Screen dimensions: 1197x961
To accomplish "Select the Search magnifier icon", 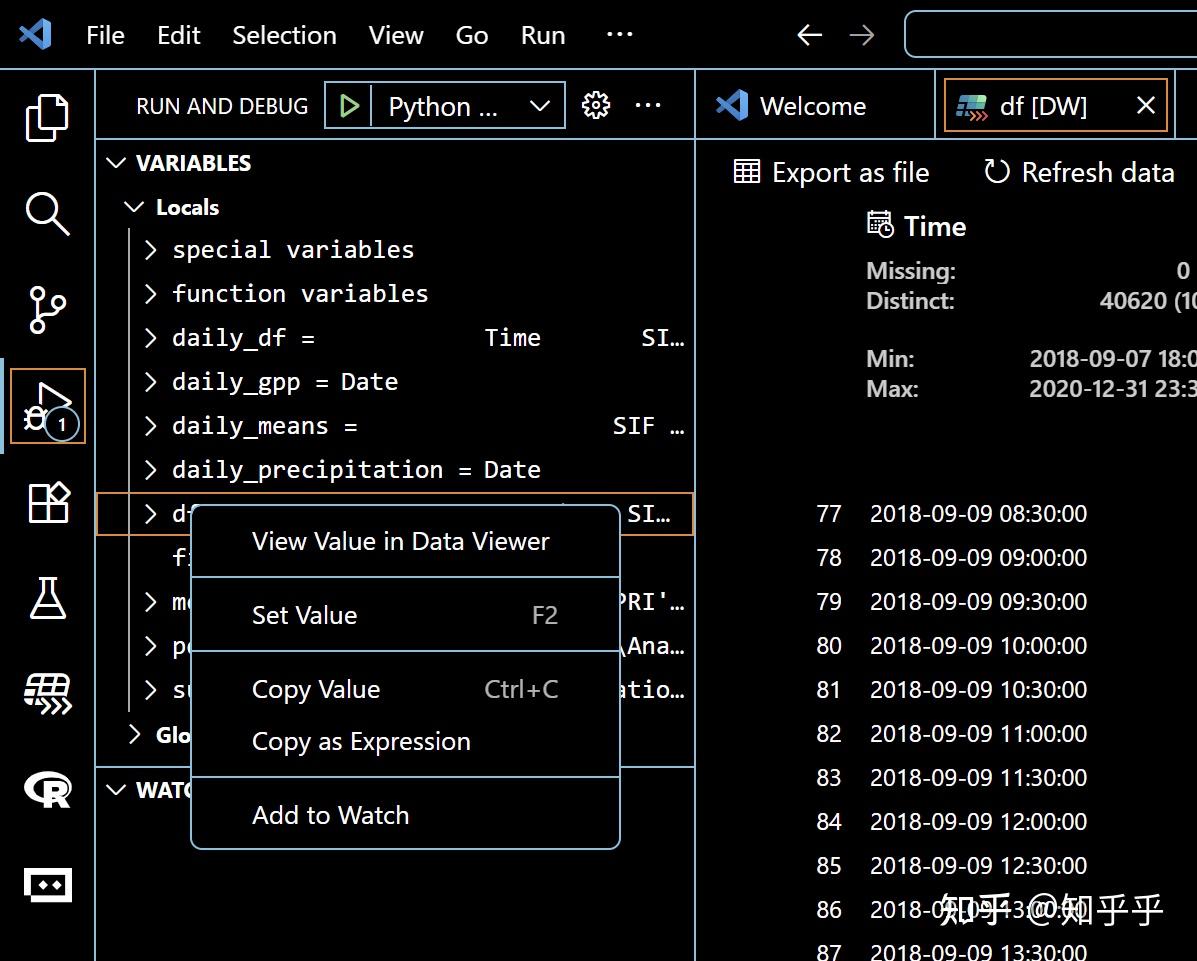I will [x=47, y=214].
